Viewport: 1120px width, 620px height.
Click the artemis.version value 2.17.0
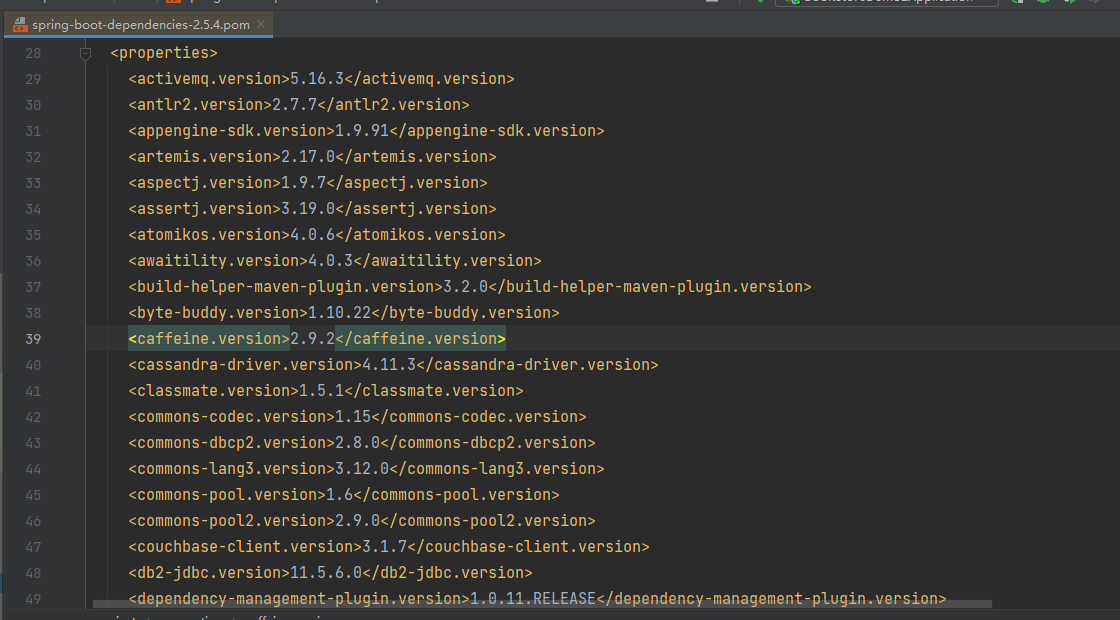click(308, 156)
